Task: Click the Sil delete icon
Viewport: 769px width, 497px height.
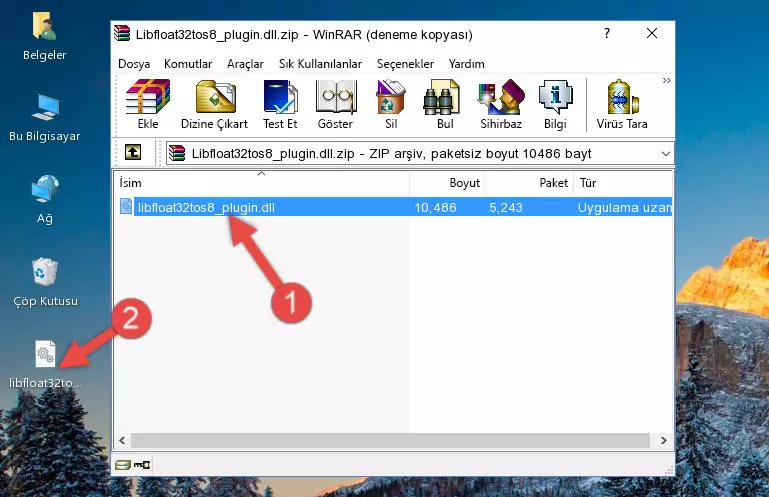Action: [391, 105]
